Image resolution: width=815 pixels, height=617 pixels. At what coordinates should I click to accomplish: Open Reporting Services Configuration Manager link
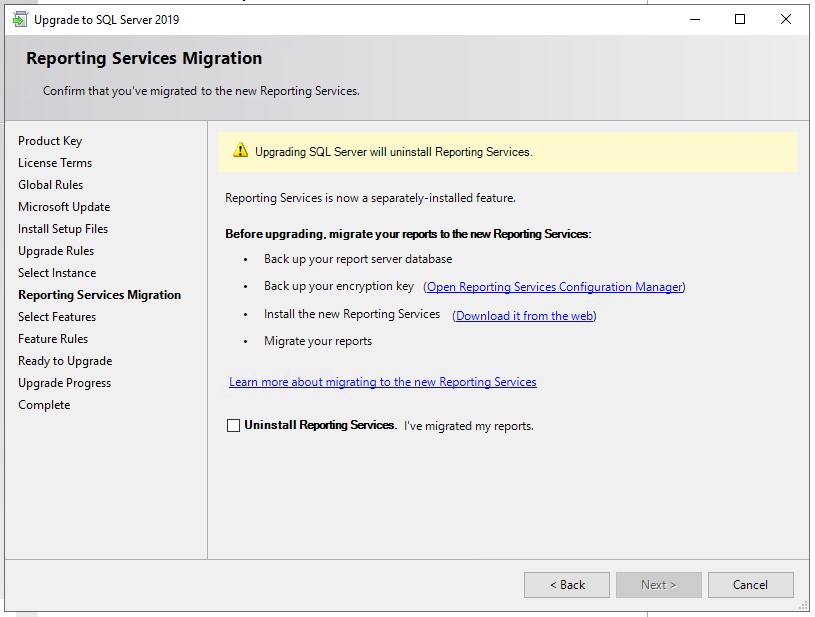[x=554, y=287]
